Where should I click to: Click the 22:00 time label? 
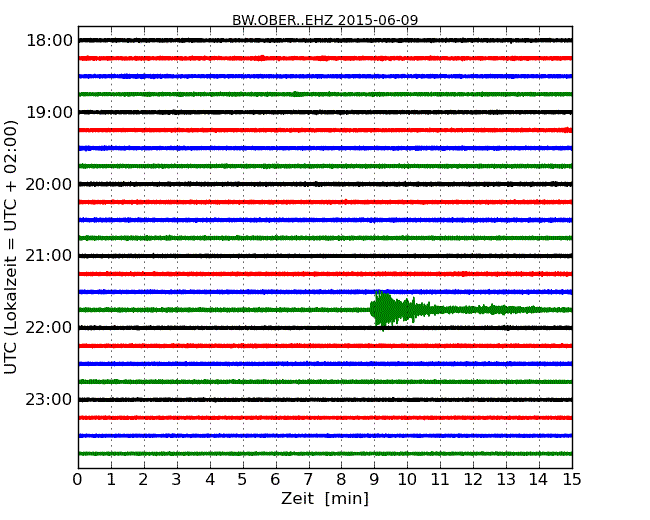[49, 328]
